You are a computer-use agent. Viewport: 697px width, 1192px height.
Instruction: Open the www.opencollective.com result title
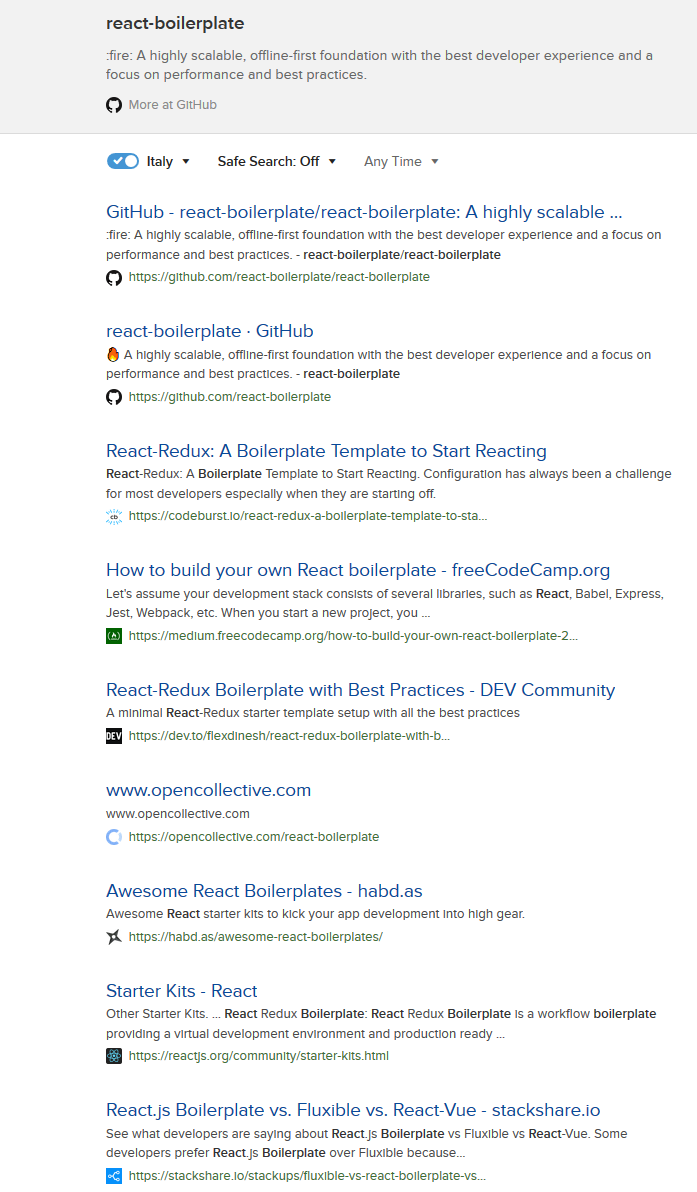click(208, 790)
